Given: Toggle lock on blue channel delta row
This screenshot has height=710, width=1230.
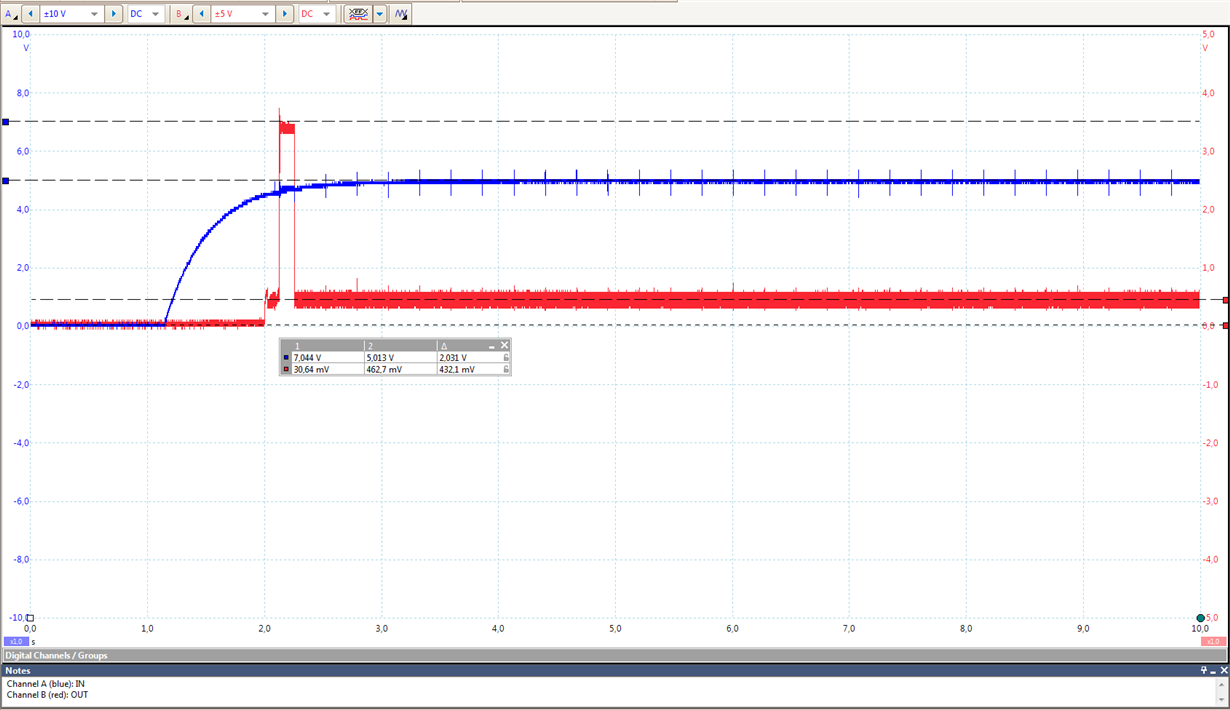Looking at the screenshot, I should click(x=505, y=357).
